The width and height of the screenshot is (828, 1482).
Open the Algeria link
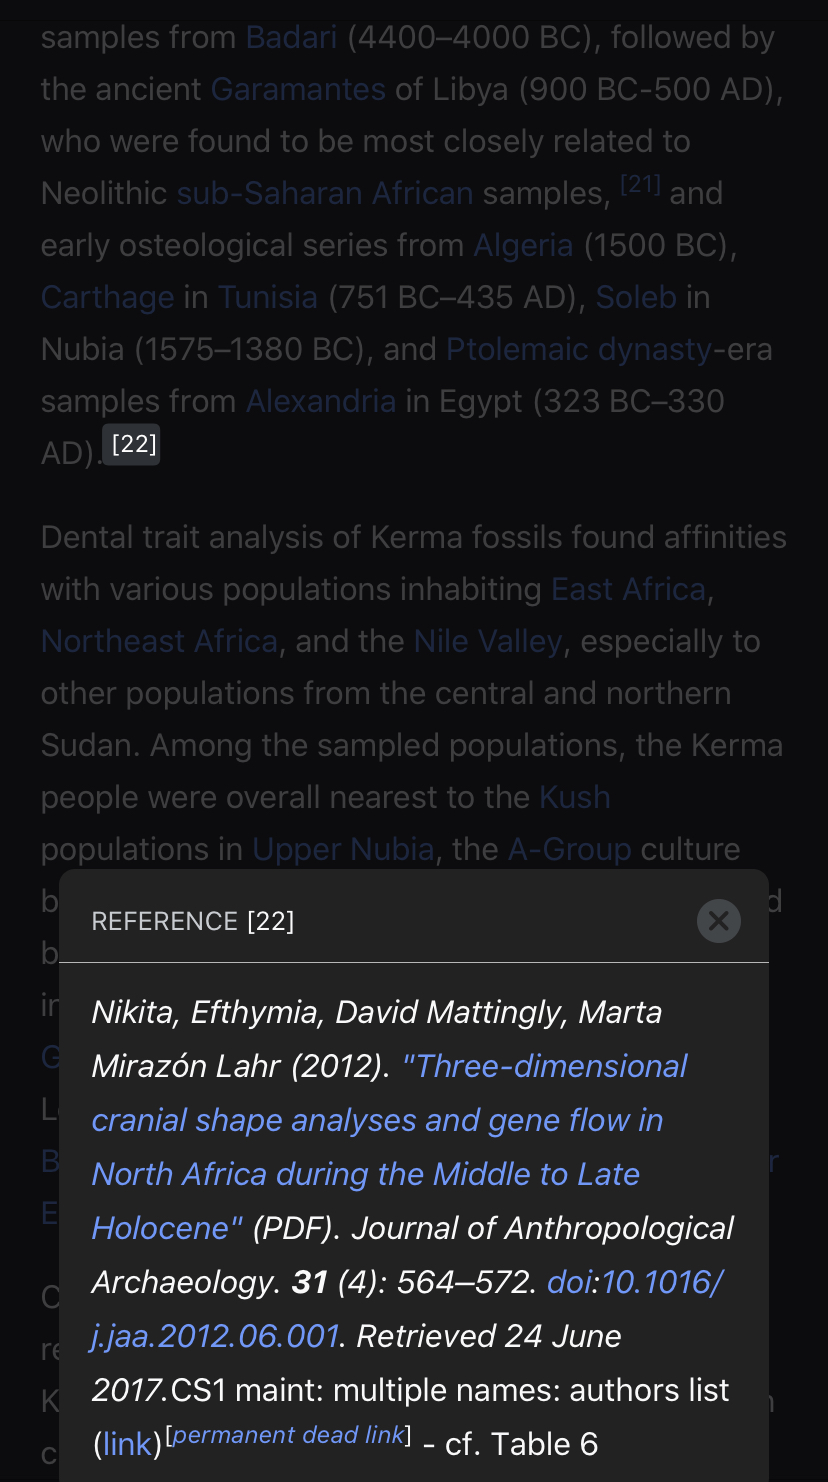point(523,245)
